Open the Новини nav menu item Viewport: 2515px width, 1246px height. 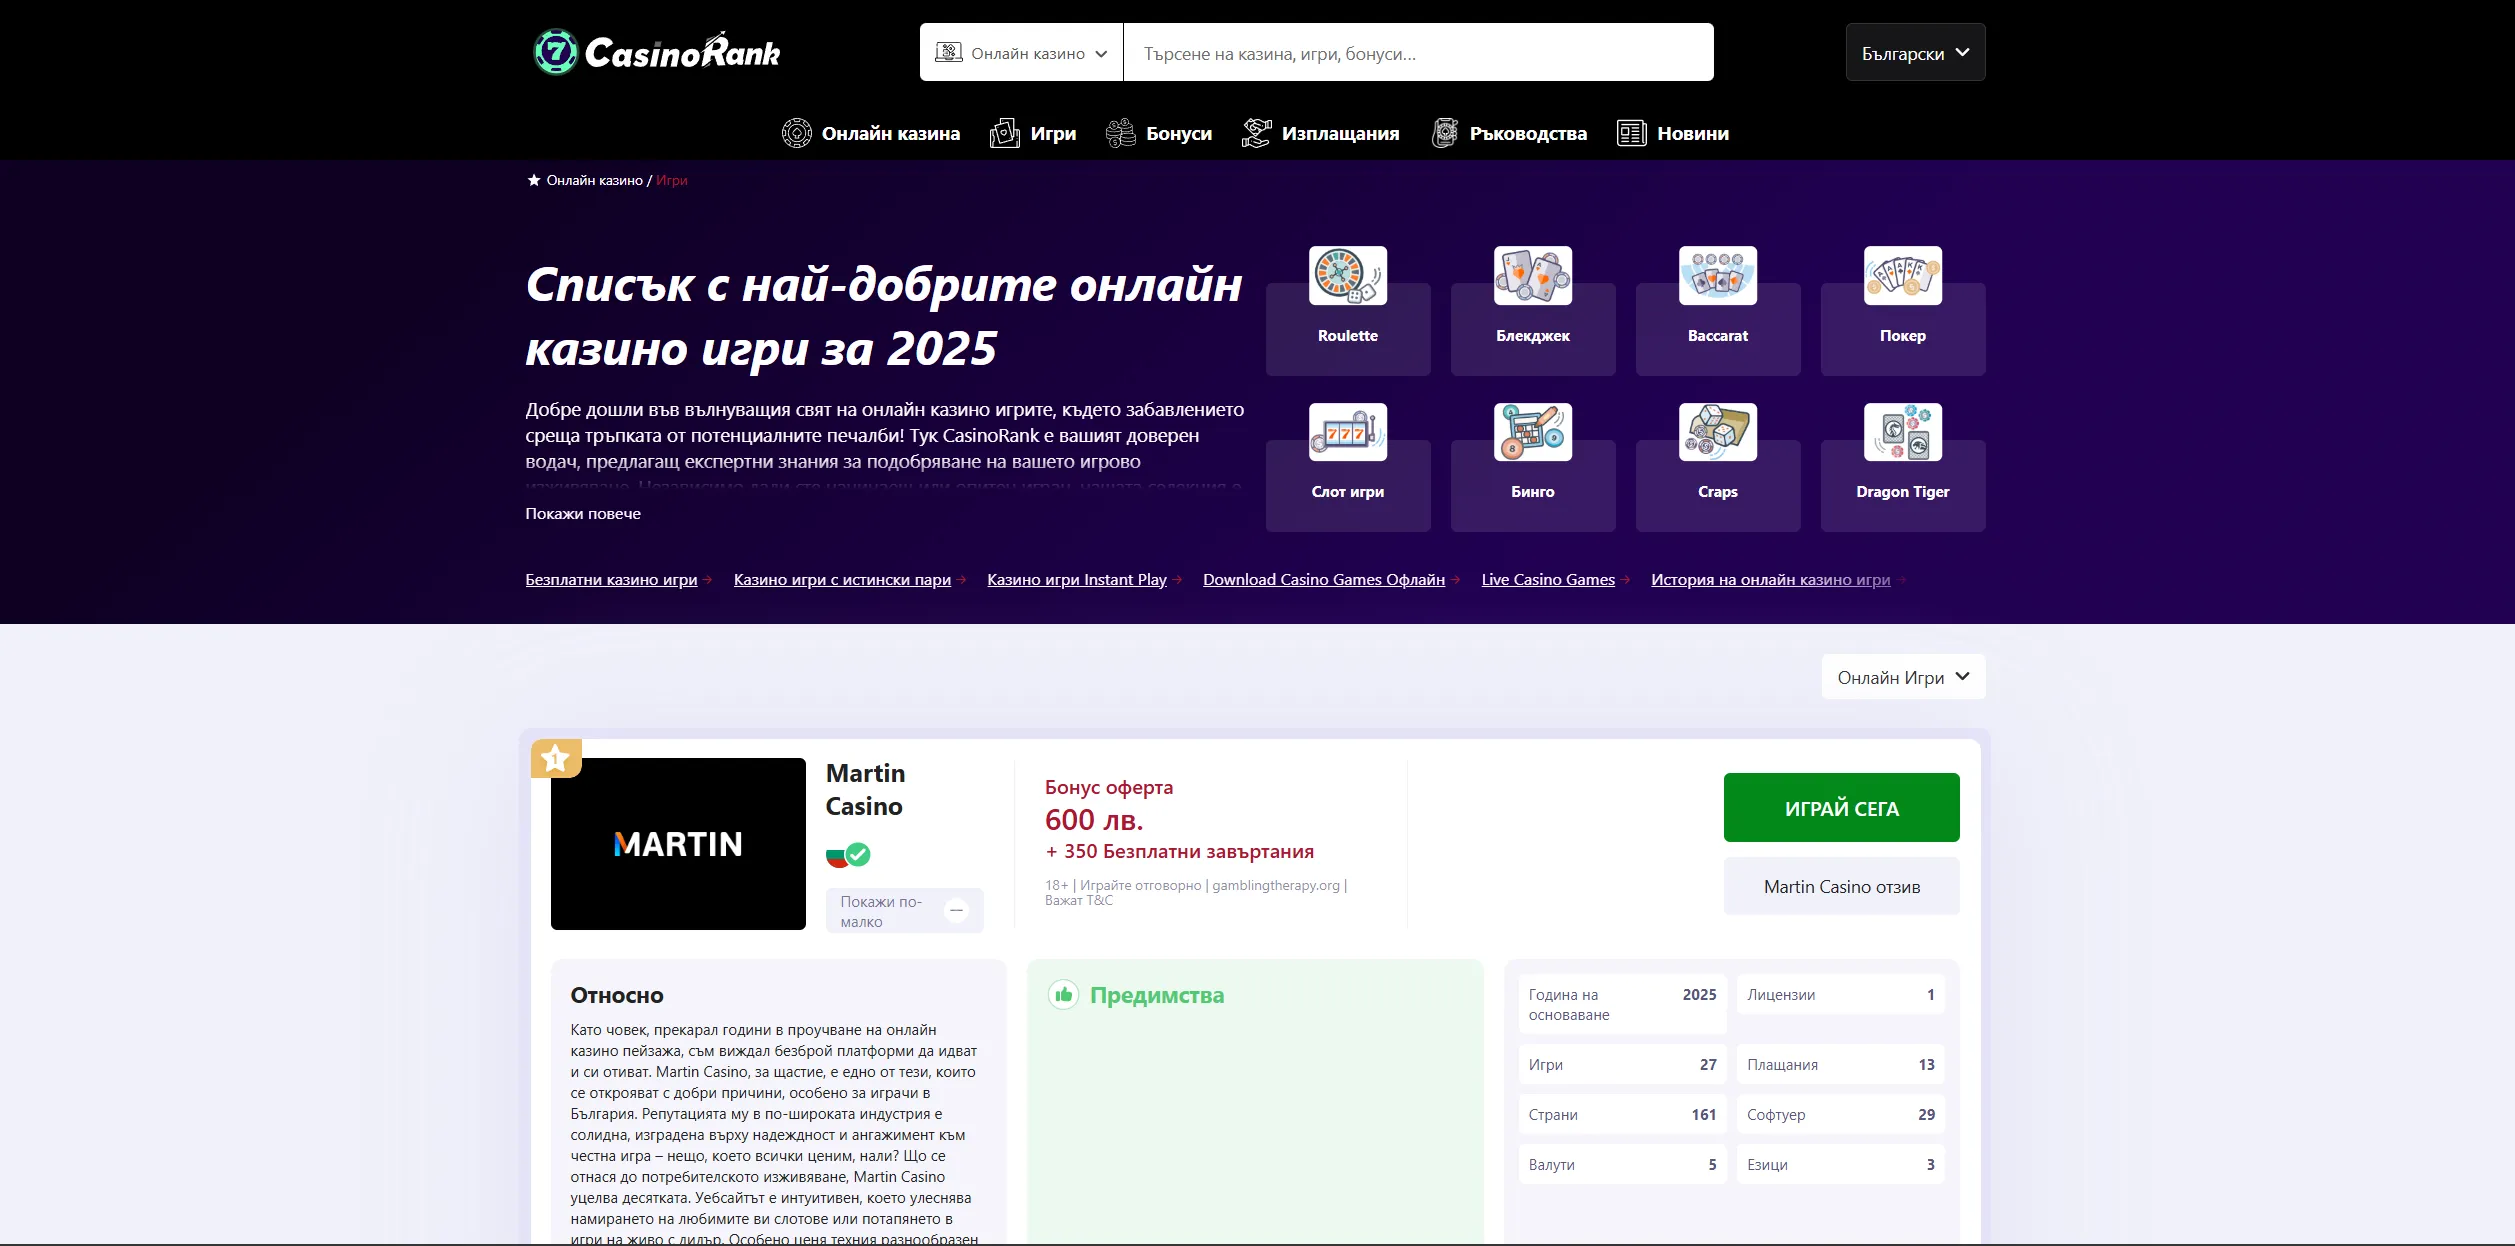click(x=1672, y=133)
